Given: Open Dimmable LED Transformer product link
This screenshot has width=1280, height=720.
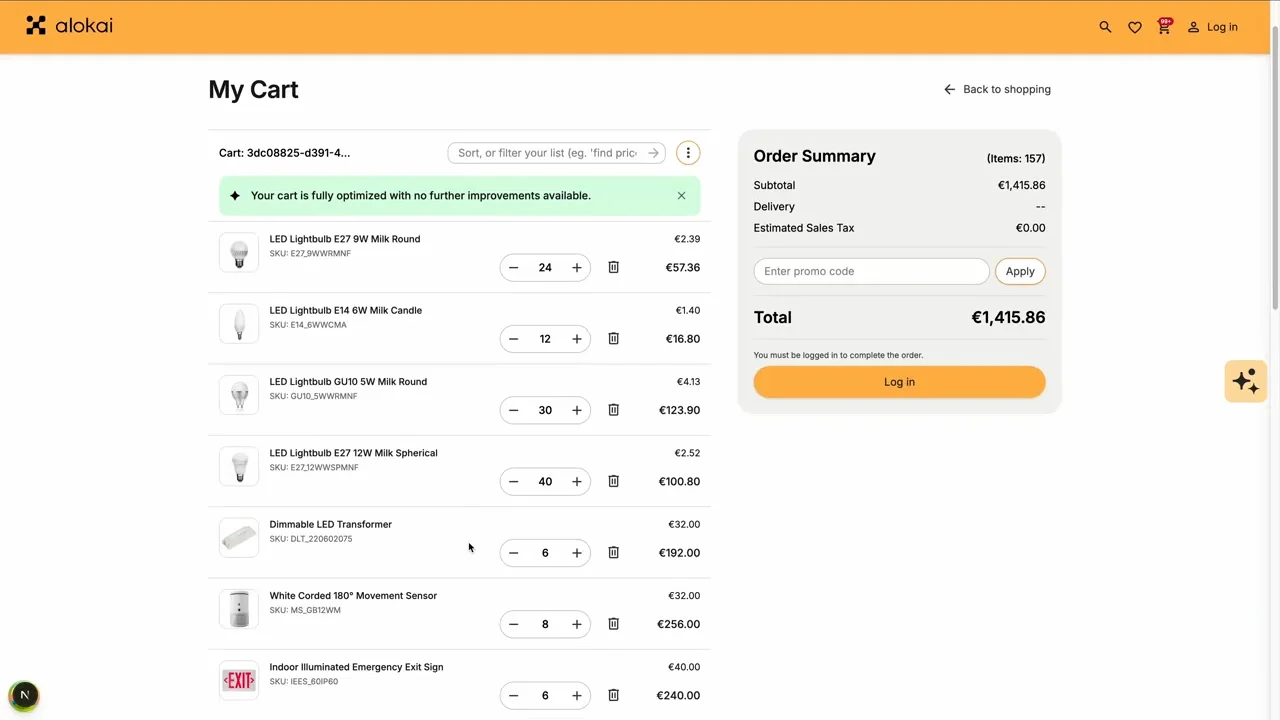Looking at the screenshot, I should pyautogui.click(x=330, y=524).
